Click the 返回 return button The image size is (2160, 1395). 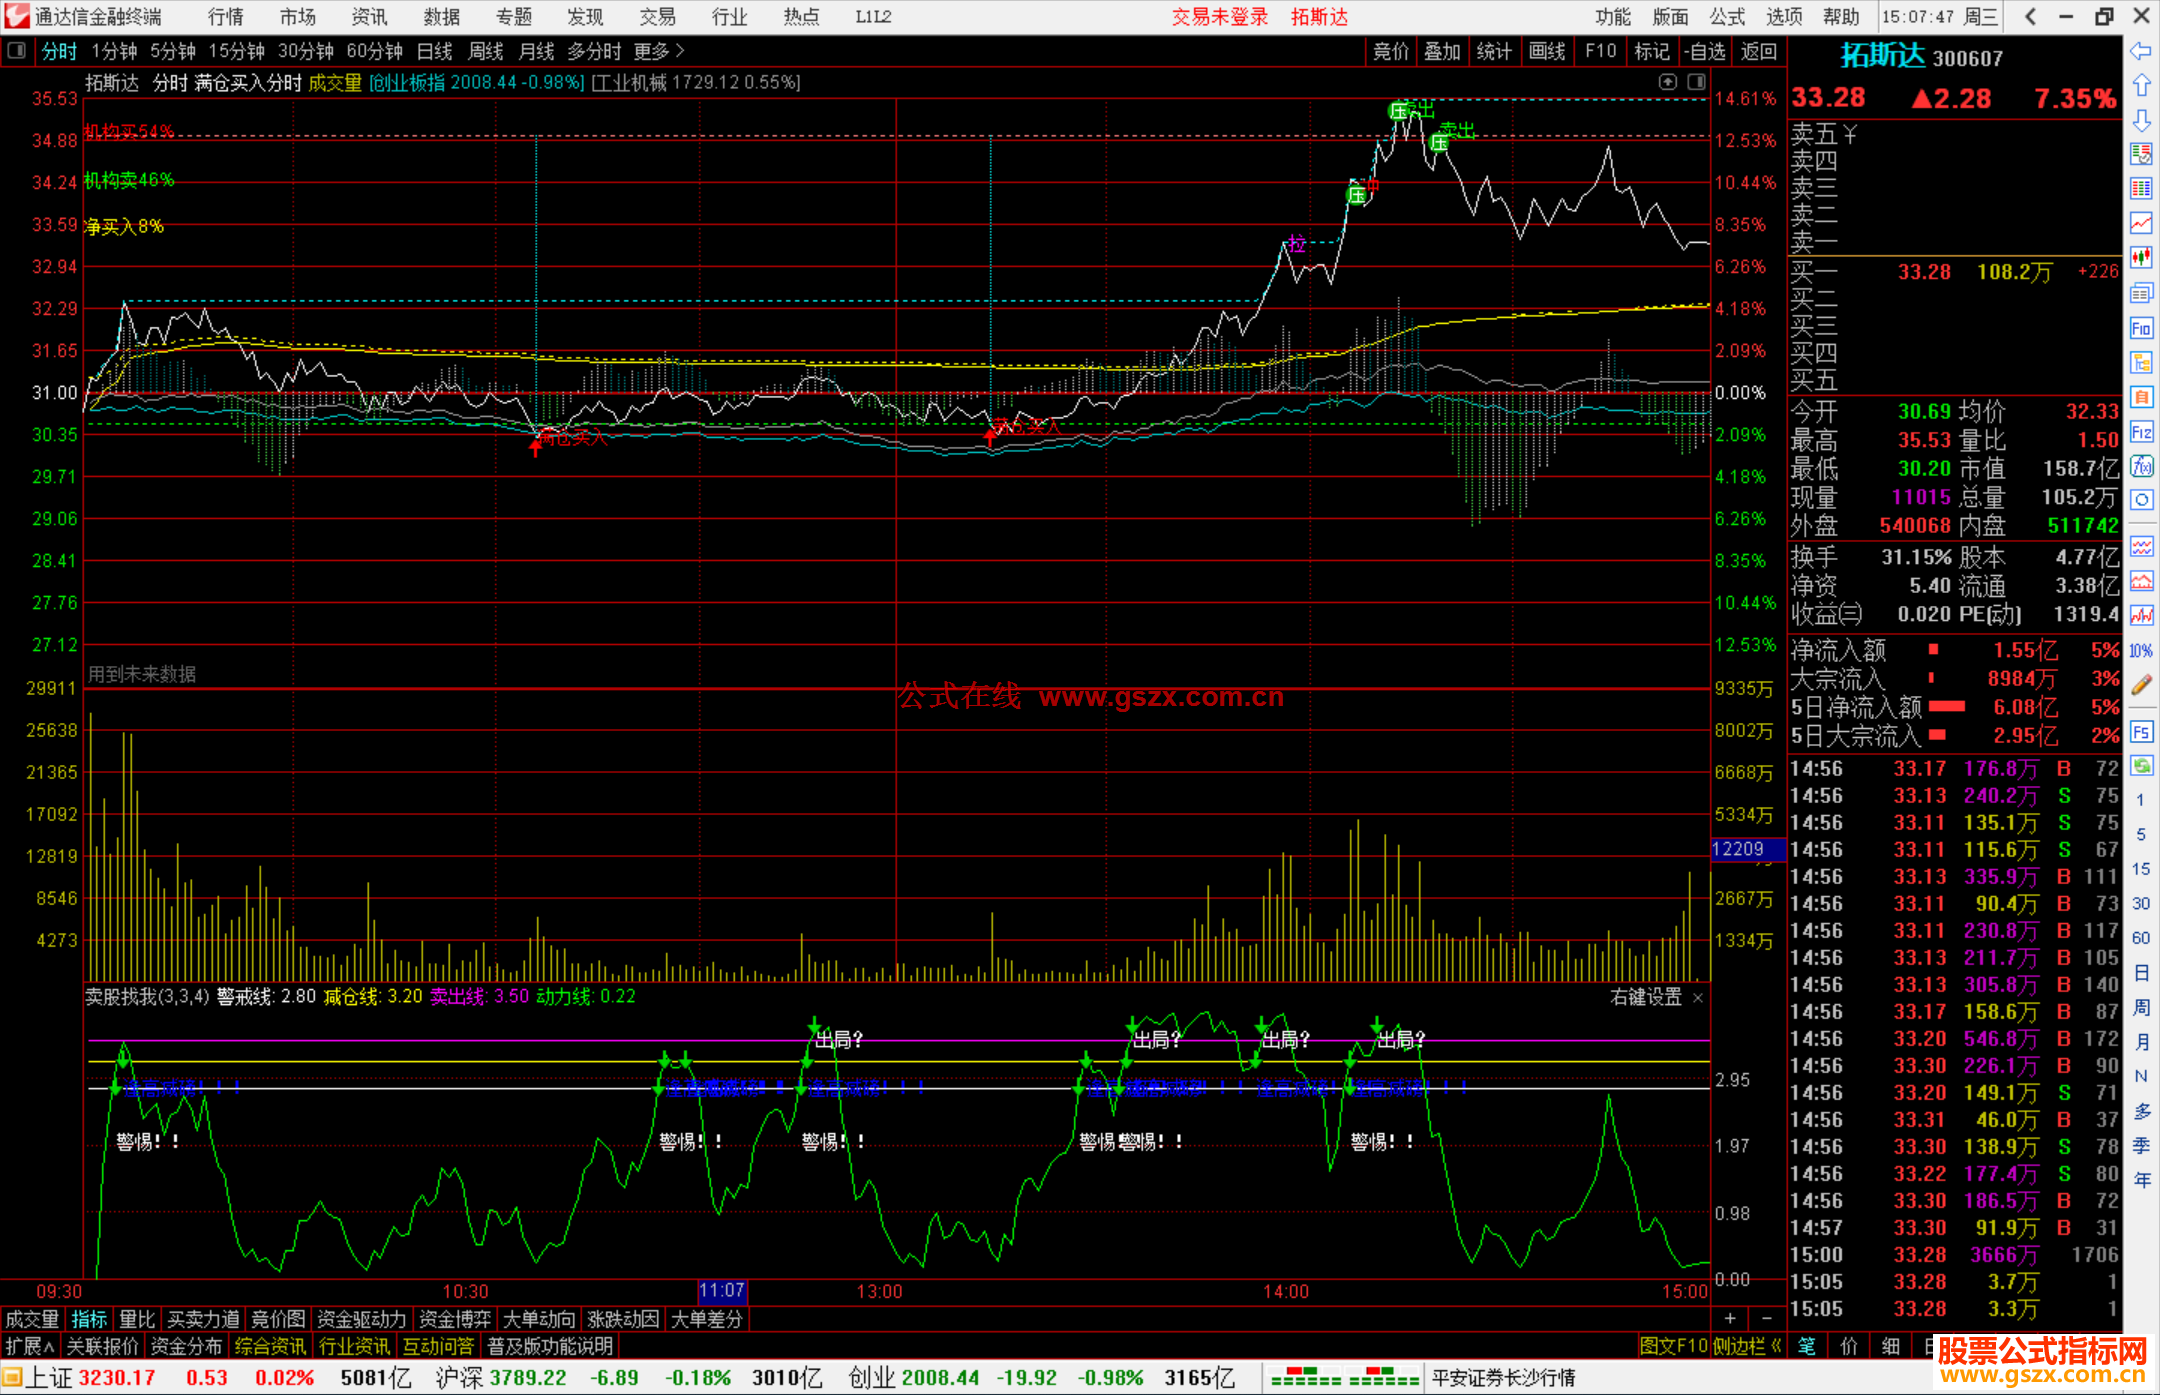1758,51
